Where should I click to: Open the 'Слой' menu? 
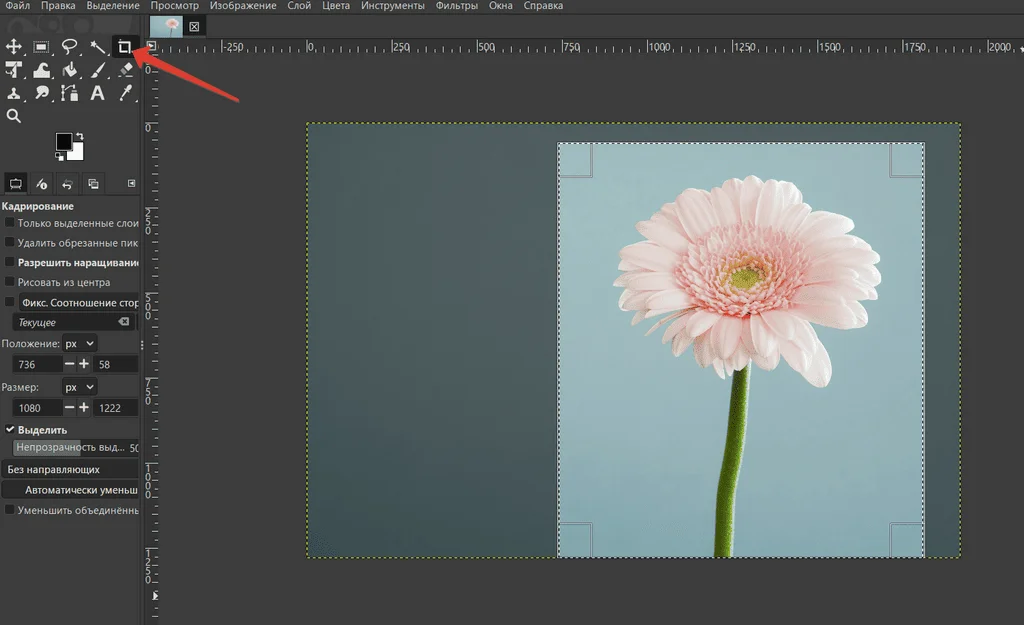click(x=299, y=6)
